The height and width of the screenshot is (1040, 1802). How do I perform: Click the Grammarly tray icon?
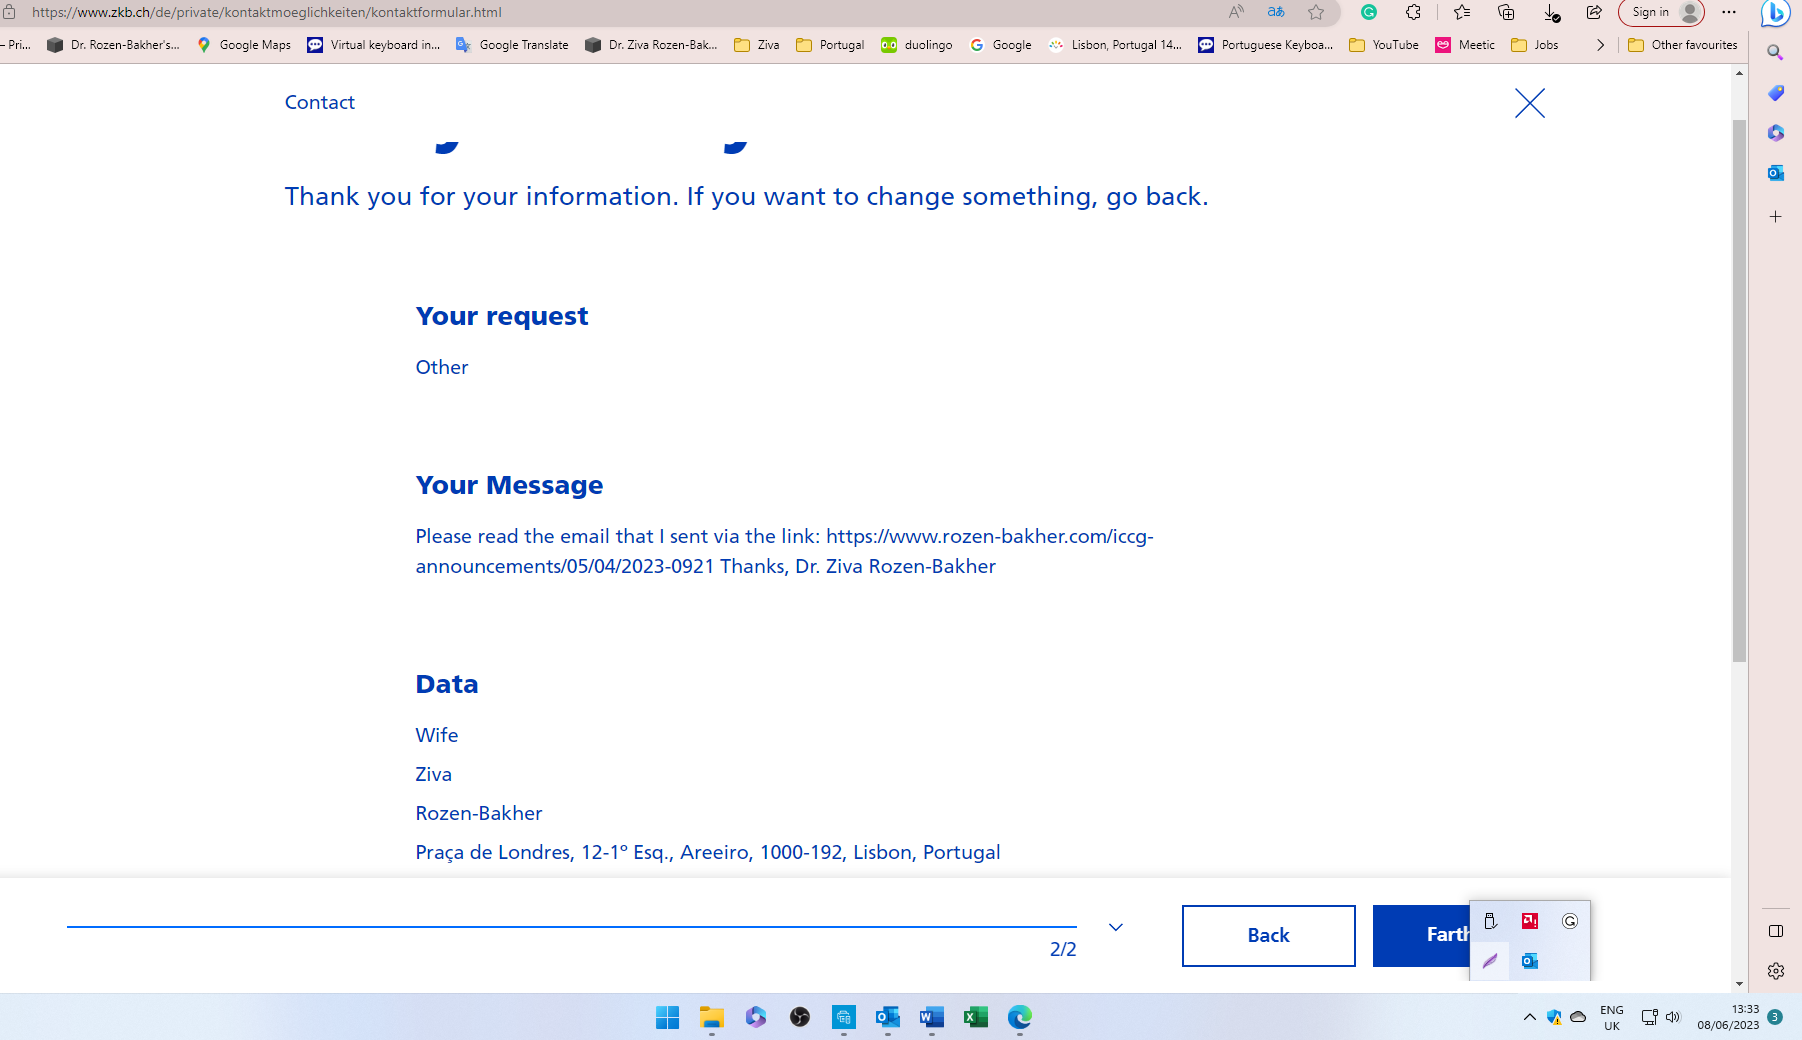[1570, 921]
